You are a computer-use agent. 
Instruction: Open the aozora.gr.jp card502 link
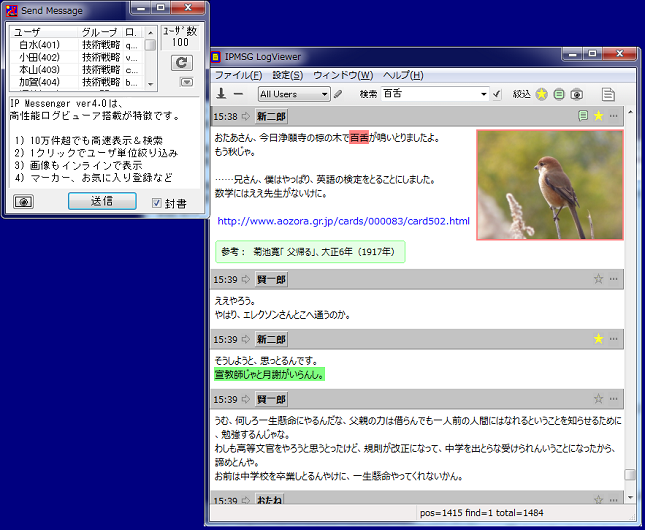343,221
